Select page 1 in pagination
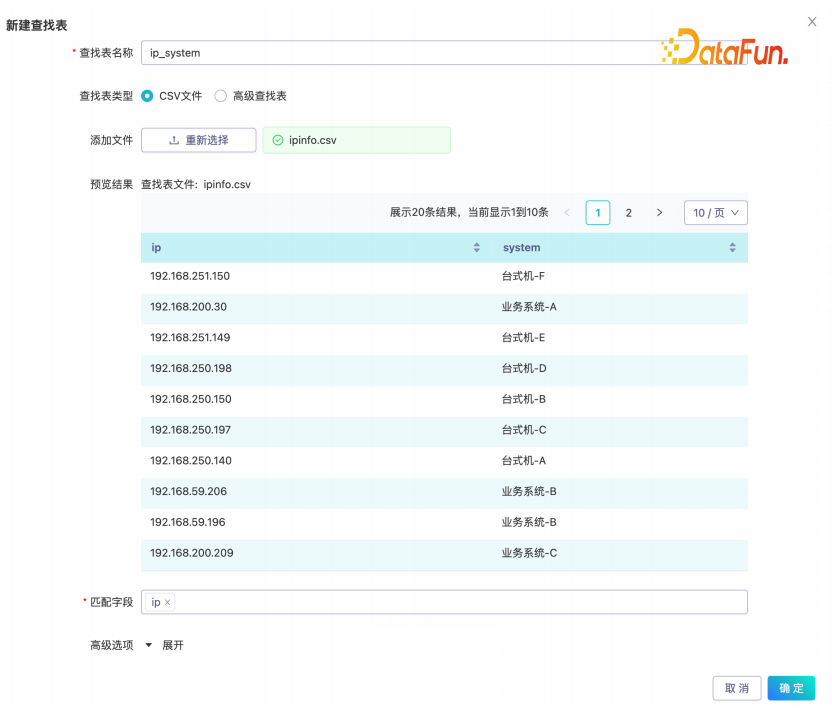Screen dimensions: 832x712 tap(598, 213)
